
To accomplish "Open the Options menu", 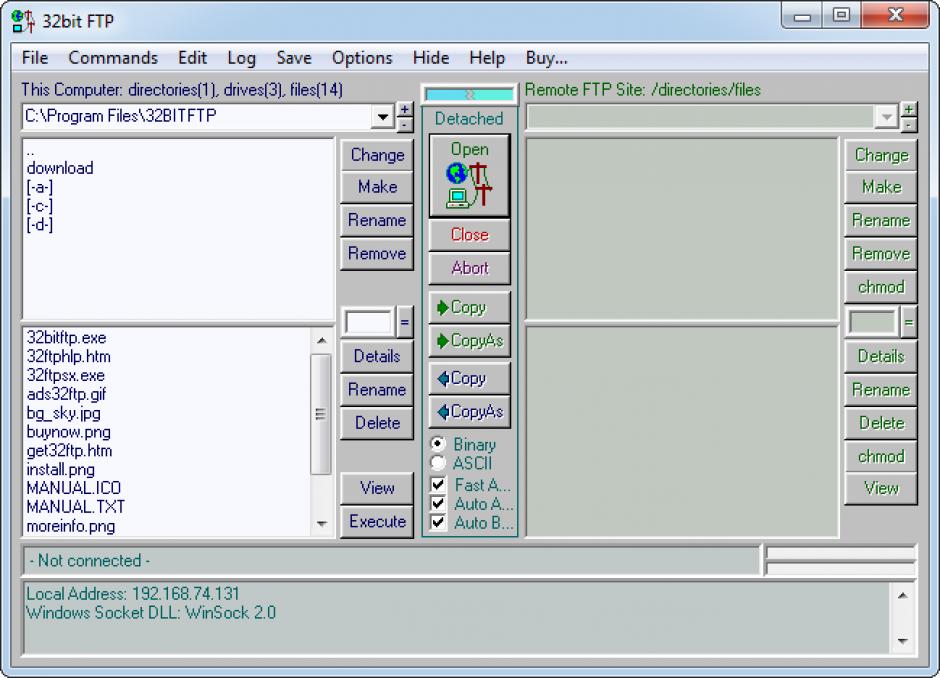I will tap(362, 58).
